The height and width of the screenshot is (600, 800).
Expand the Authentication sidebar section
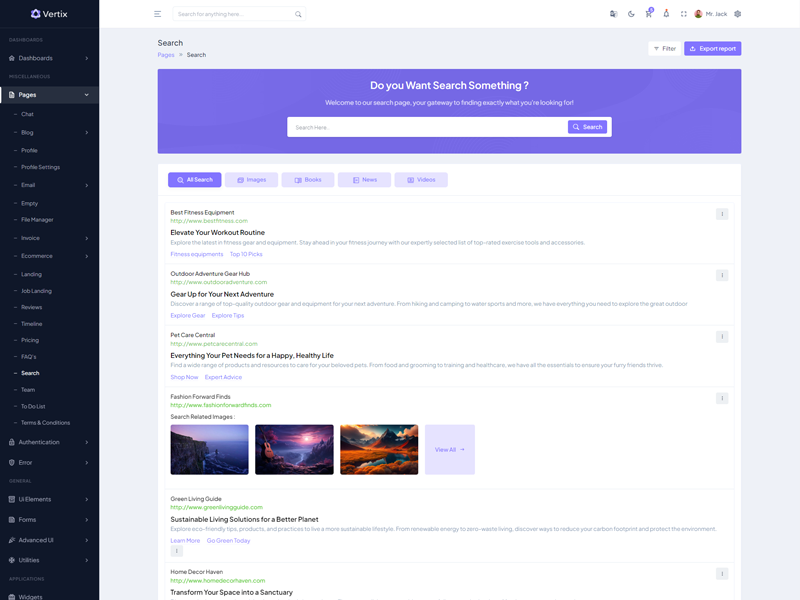coord(49,442)
